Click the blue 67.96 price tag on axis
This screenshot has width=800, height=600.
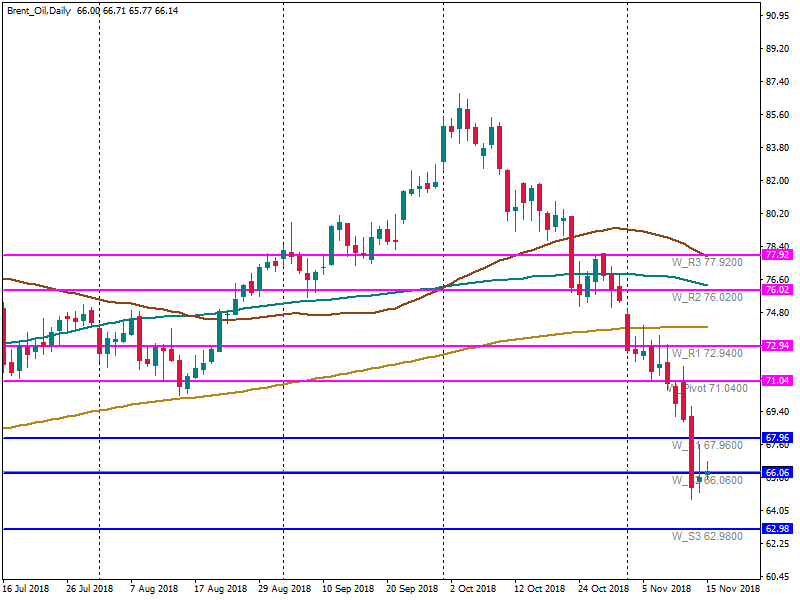click(777, 438)
